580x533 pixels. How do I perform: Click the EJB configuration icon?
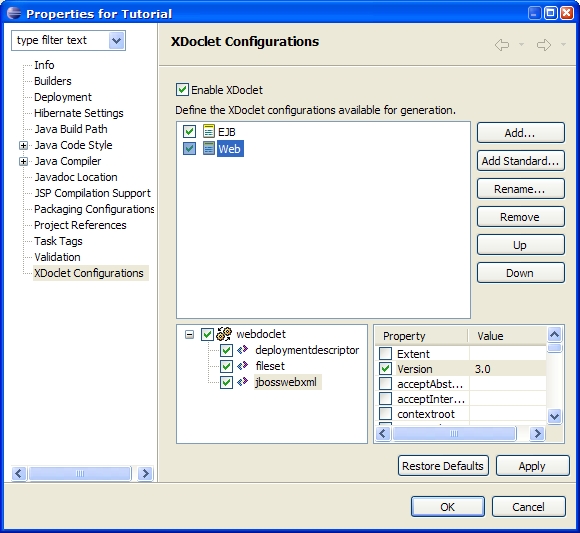click(209, 131)
